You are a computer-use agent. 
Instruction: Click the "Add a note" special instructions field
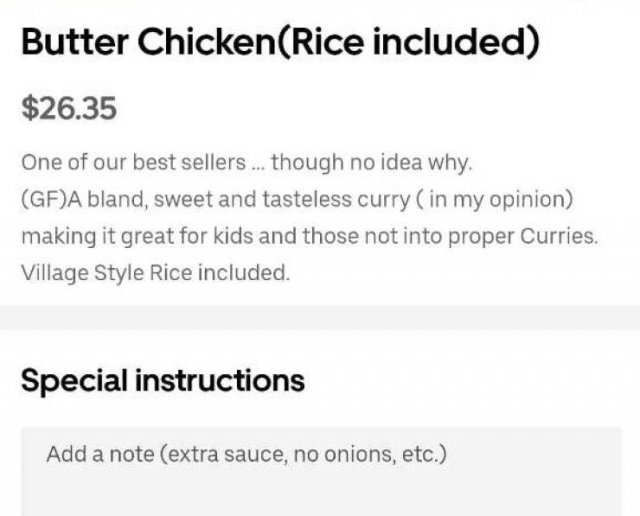[x=320, y=470]
